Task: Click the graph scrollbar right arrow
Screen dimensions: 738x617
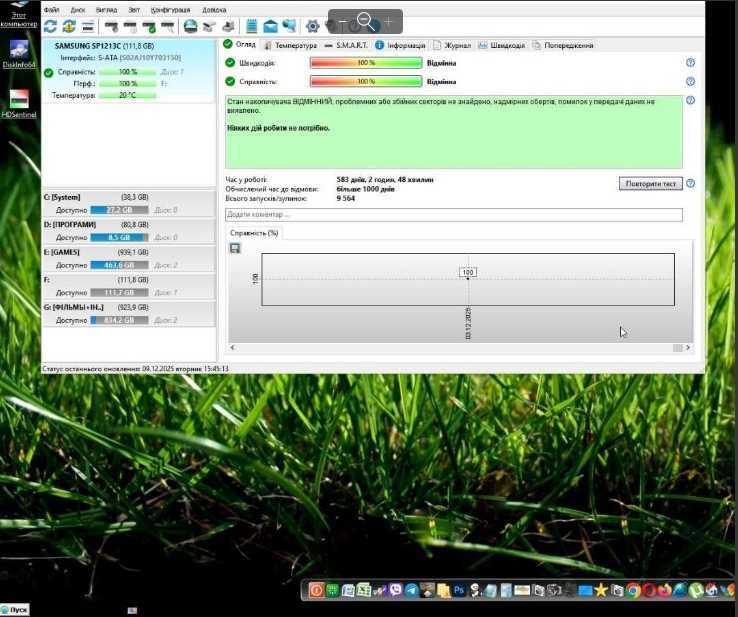Action: click(688, 348)
